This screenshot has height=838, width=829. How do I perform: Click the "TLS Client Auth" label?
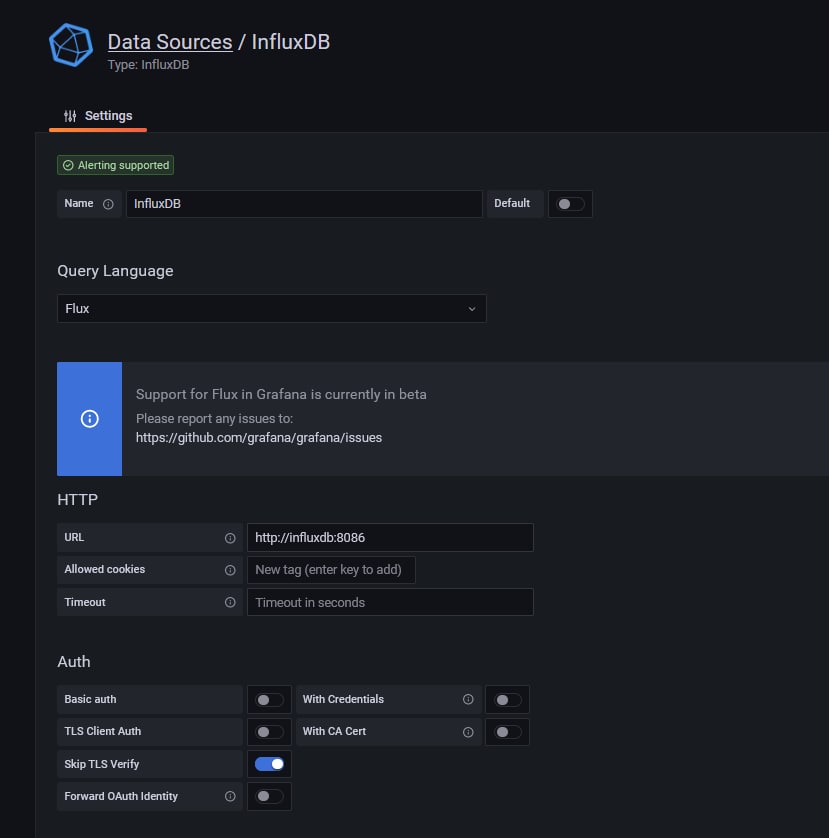click(x=103, y=731)
